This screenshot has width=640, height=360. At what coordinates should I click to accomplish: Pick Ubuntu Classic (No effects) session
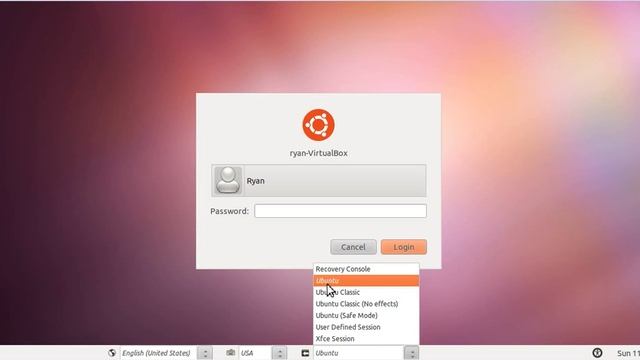366,304
